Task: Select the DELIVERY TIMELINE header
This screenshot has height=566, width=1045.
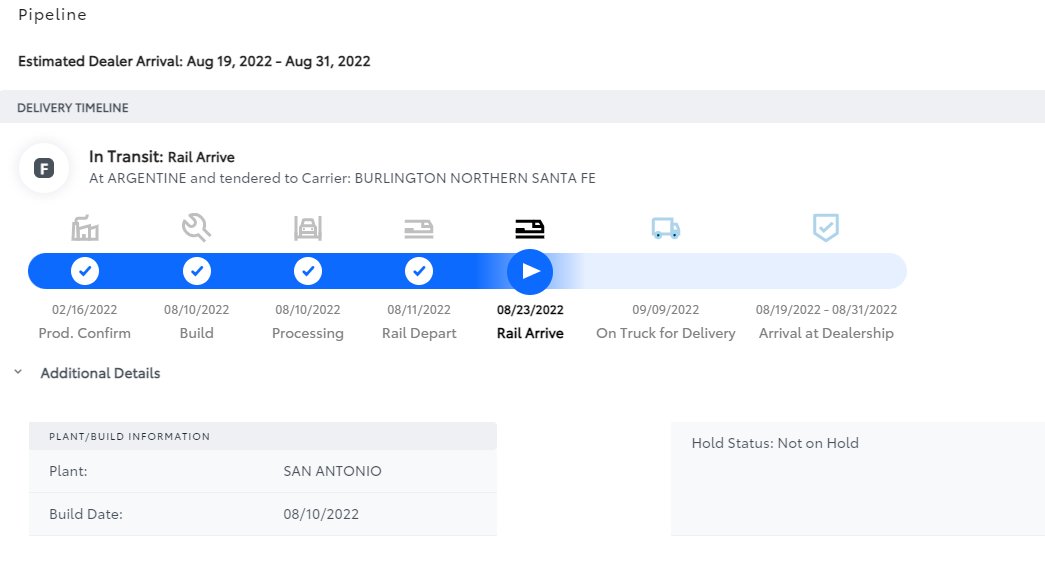Action: coord(73,108)
